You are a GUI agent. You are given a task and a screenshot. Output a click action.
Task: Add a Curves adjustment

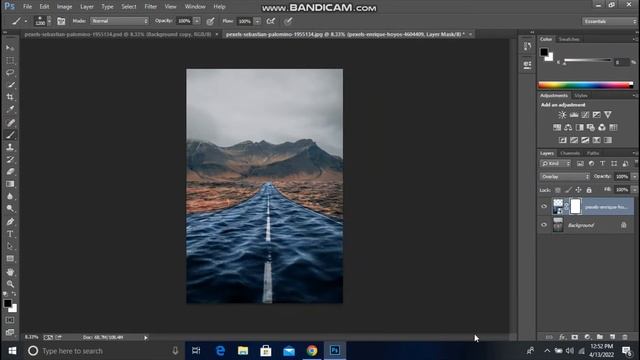(x=585, y=115)
